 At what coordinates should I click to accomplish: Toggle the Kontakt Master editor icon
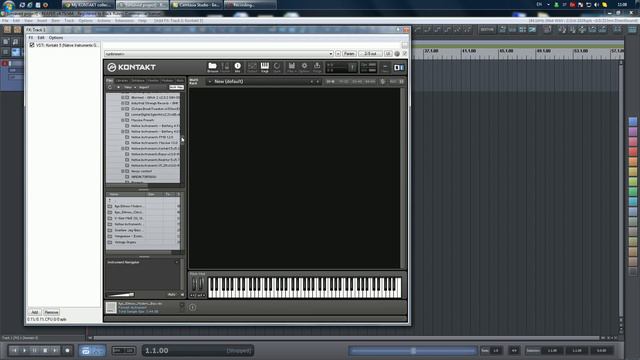(225, 67)
